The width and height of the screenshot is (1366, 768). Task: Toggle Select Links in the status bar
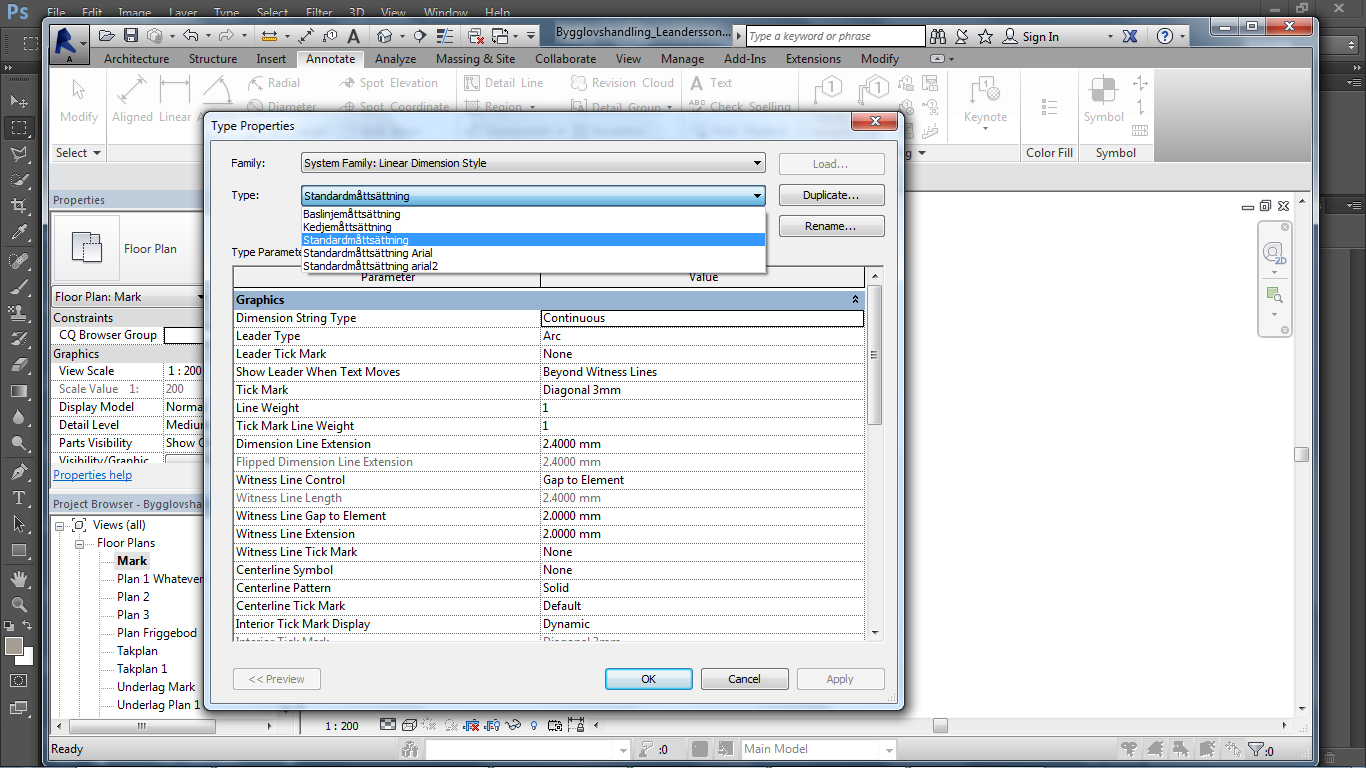coord(1130,749)
